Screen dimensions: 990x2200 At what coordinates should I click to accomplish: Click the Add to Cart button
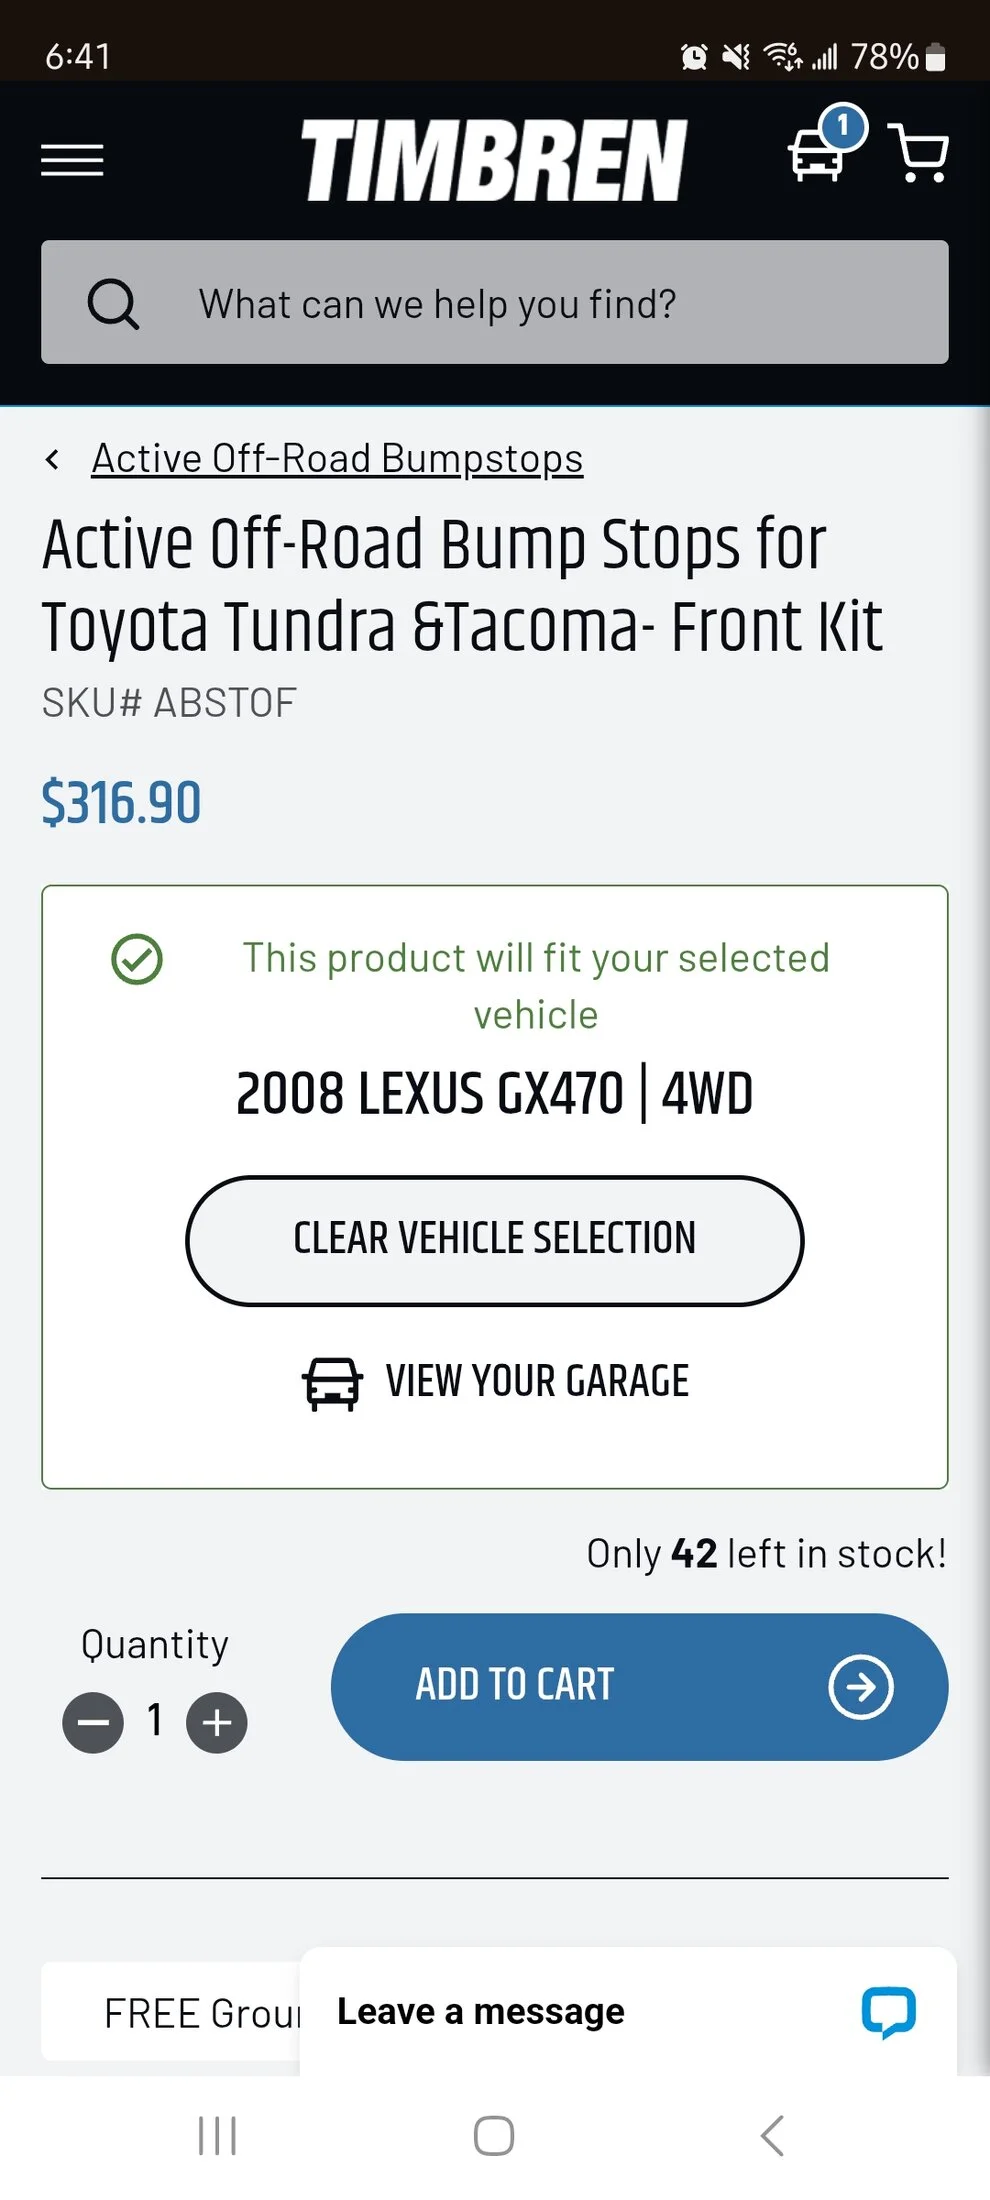[x=640, y=1686]
